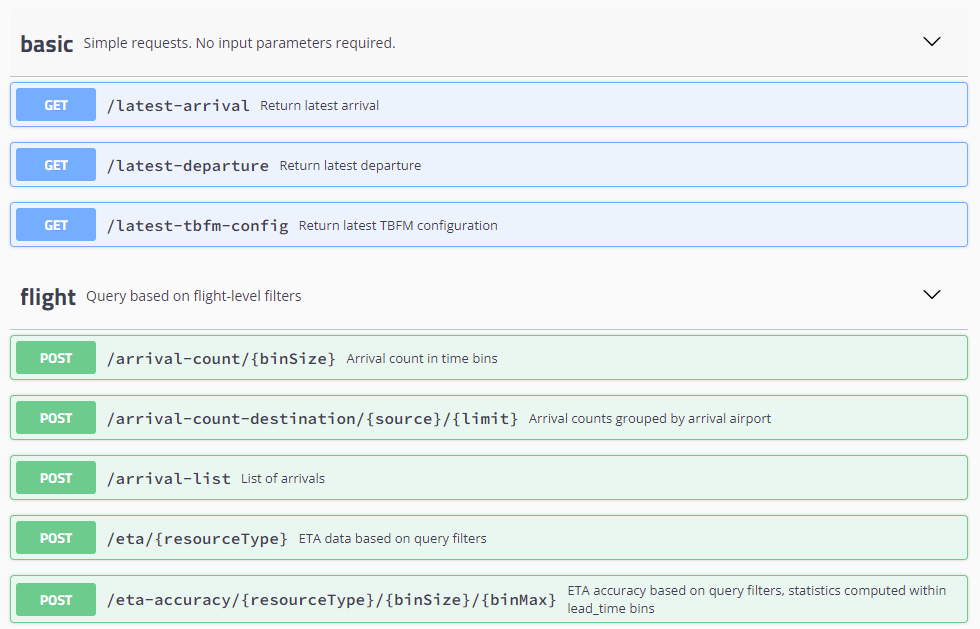The width and height of the screenshot is (980, 629).
Task: Open the /eta/{resourceType} endpoint path
Action: tap(197, 538)
